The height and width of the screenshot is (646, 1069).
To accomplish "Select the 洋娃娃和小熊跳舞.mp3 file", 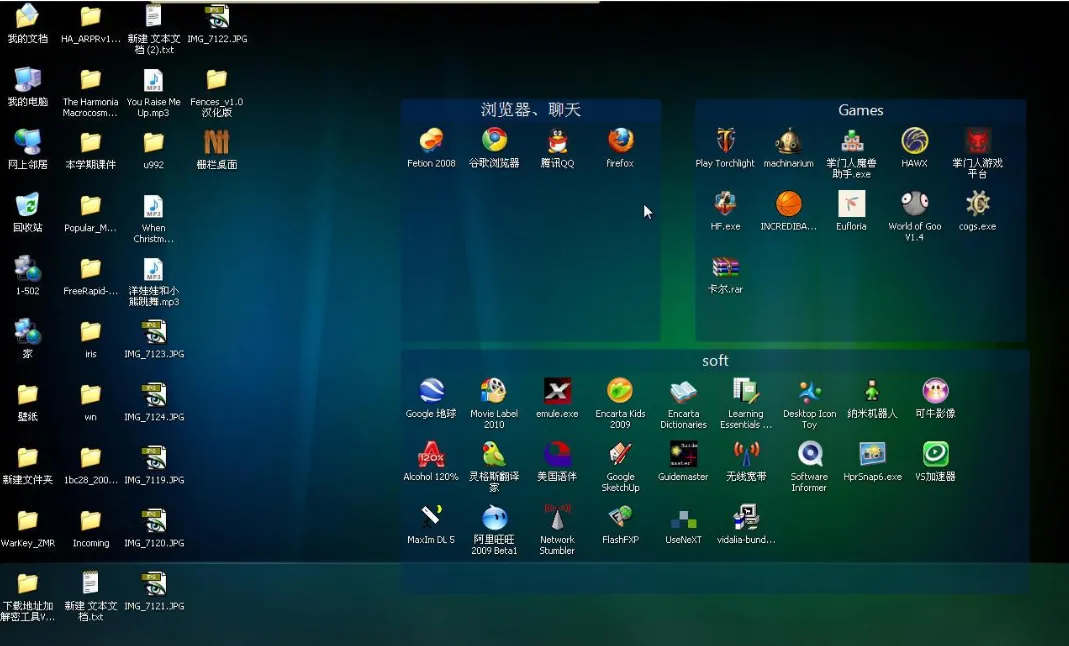I will point(153,268).
